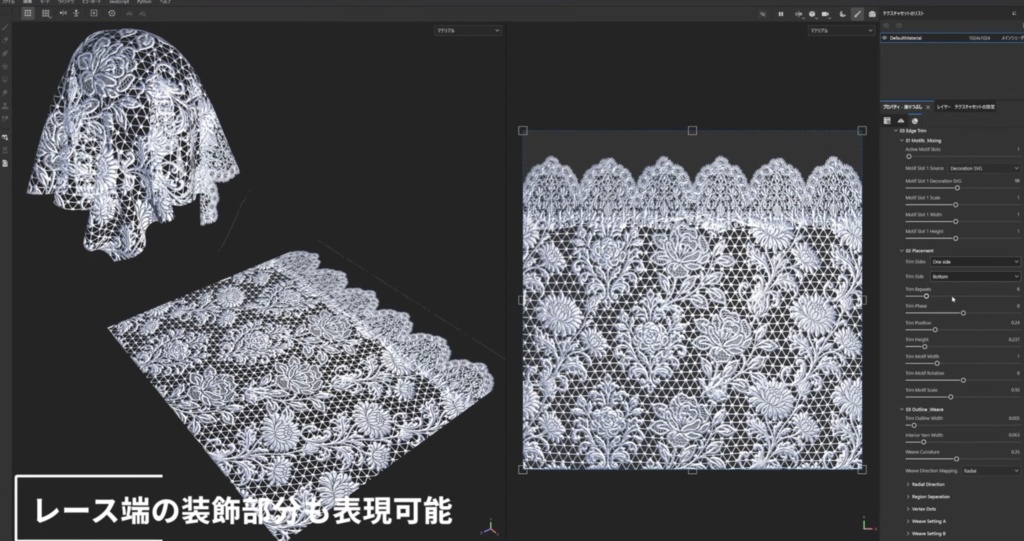Screen dimensions: 1024x541
Task: Collapse the 02 Placement group
Action: coord(902,251)
